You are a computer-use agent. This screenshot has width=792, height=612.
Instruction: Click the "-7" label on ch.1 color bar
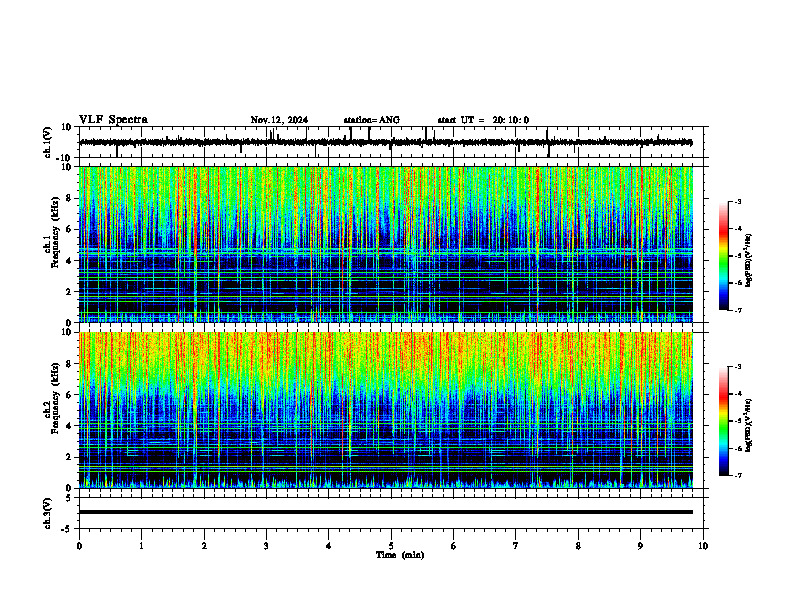pos(738,310)
